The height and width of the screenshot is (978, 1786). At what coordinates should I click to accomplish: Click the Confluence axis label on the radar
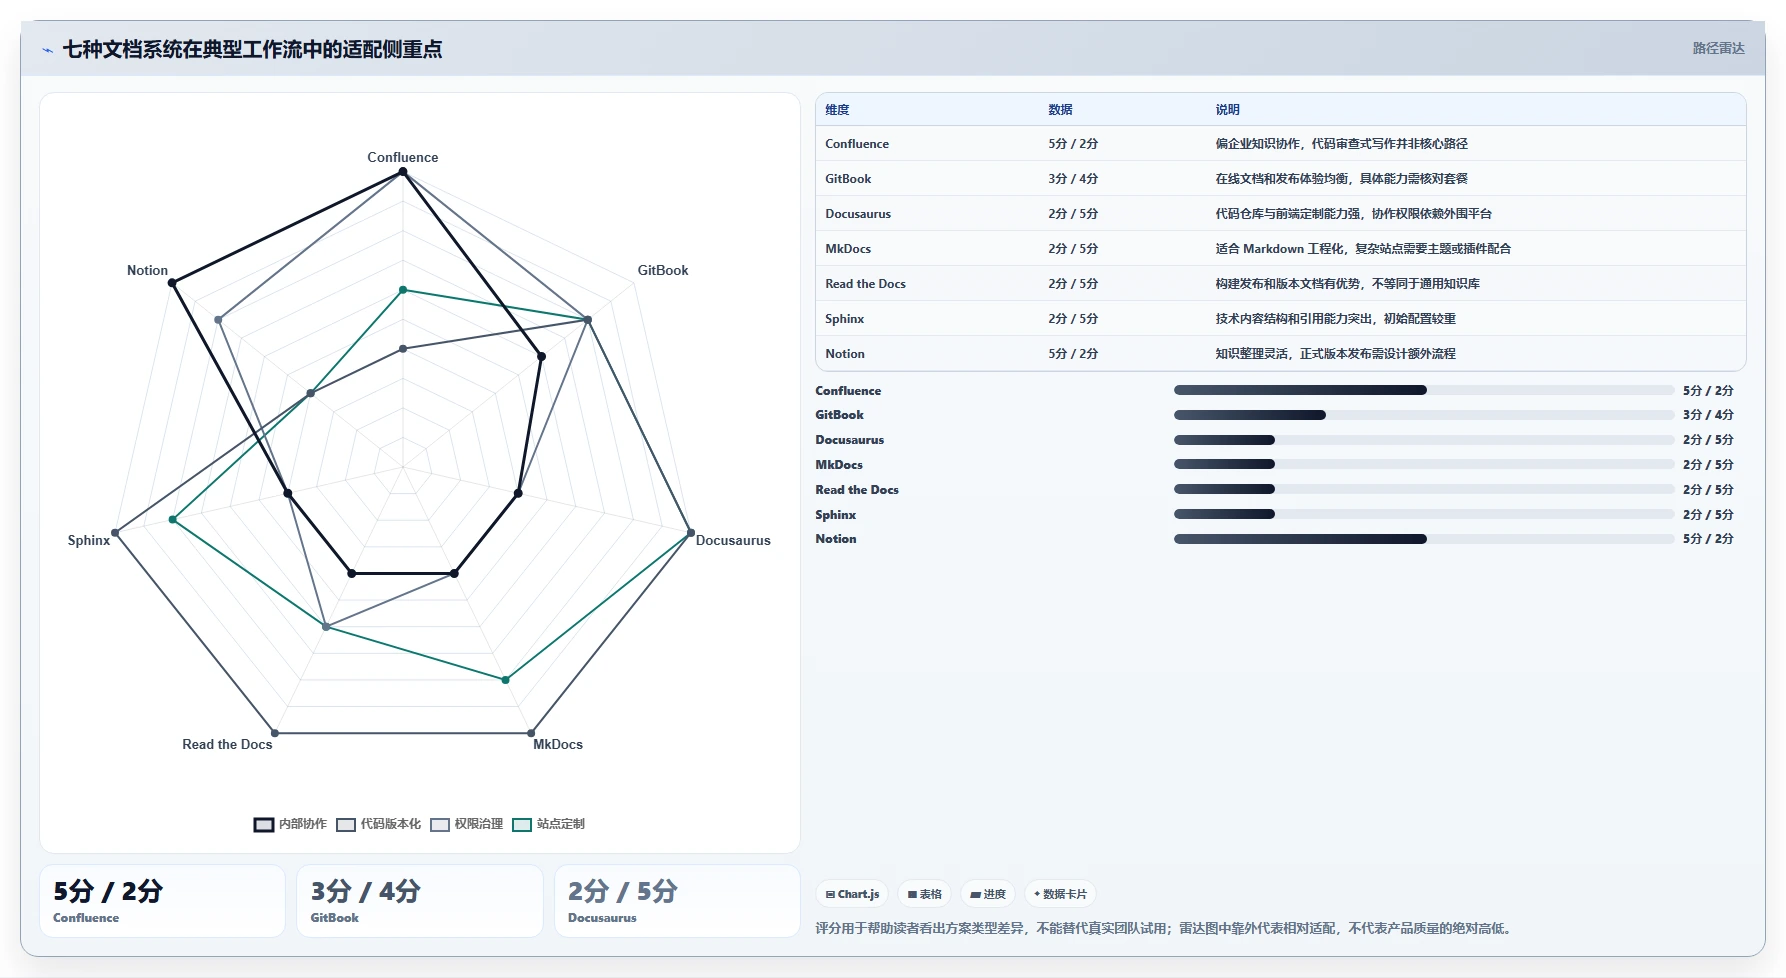[403, 157]
